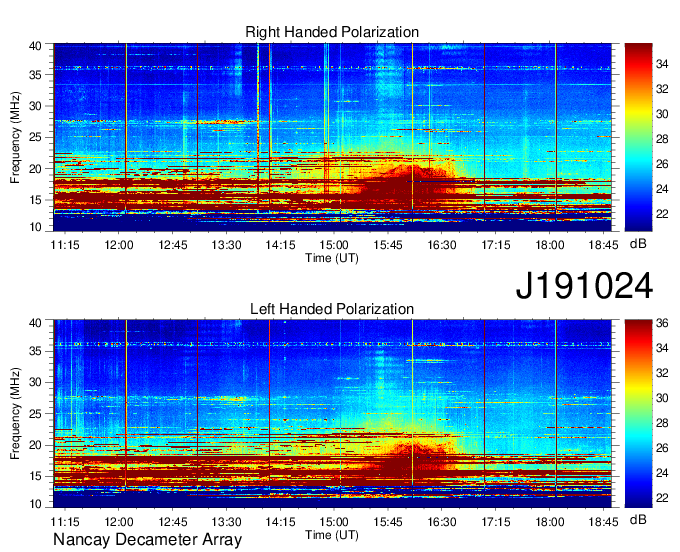Screen dimensions: 680x552
Task: Click the Right Handed spectrogram plot area
Action: point(332,137)
